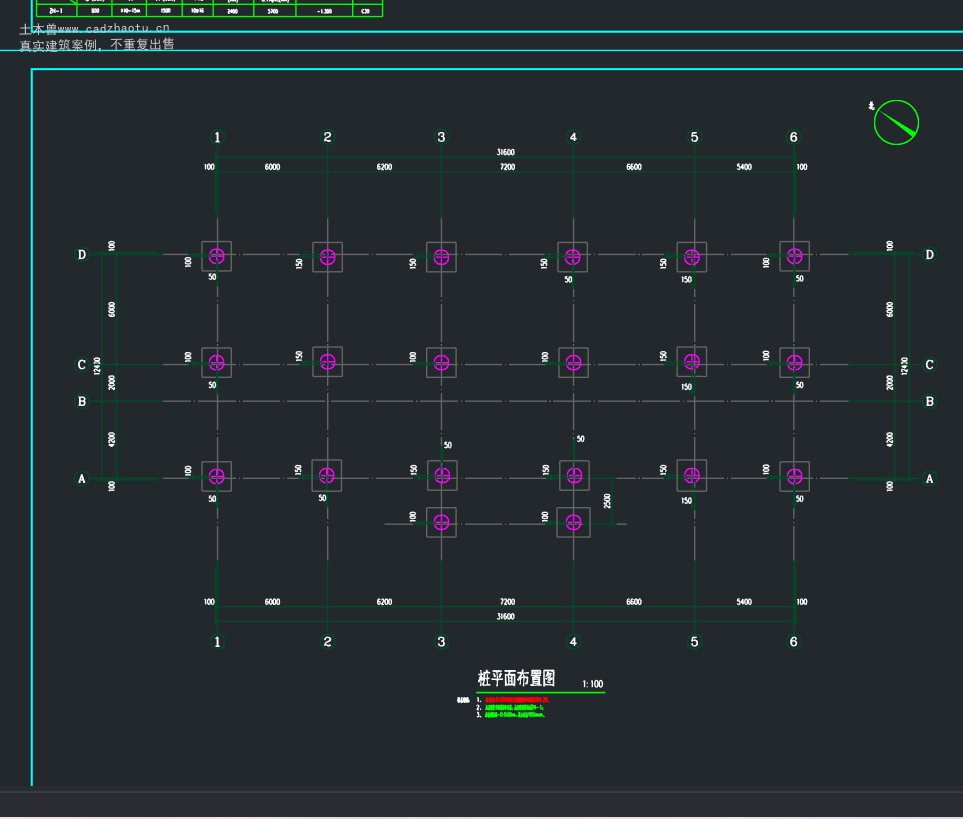Select axis bubble C right of the plan
This screenshot has width=963, height=819.
click(930, 365)
